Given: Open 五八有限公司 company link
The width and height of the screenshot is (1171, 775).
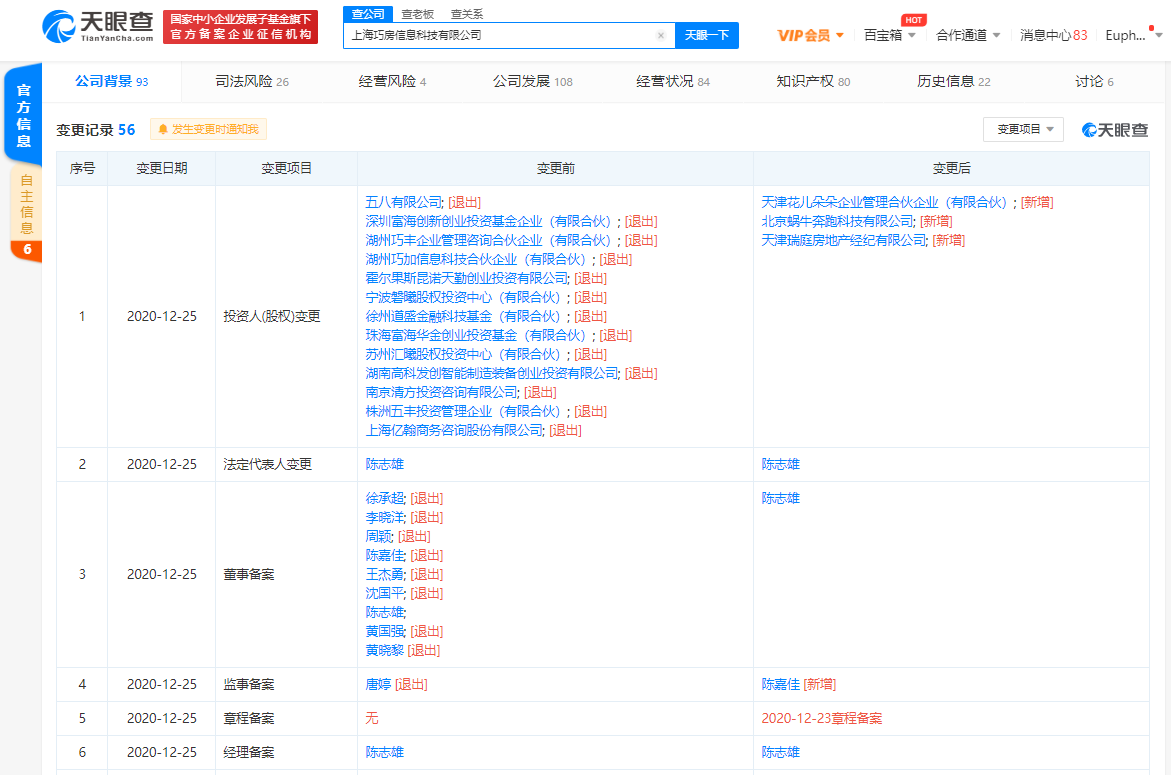Looking at the screenshot, I should pos(404,202).
